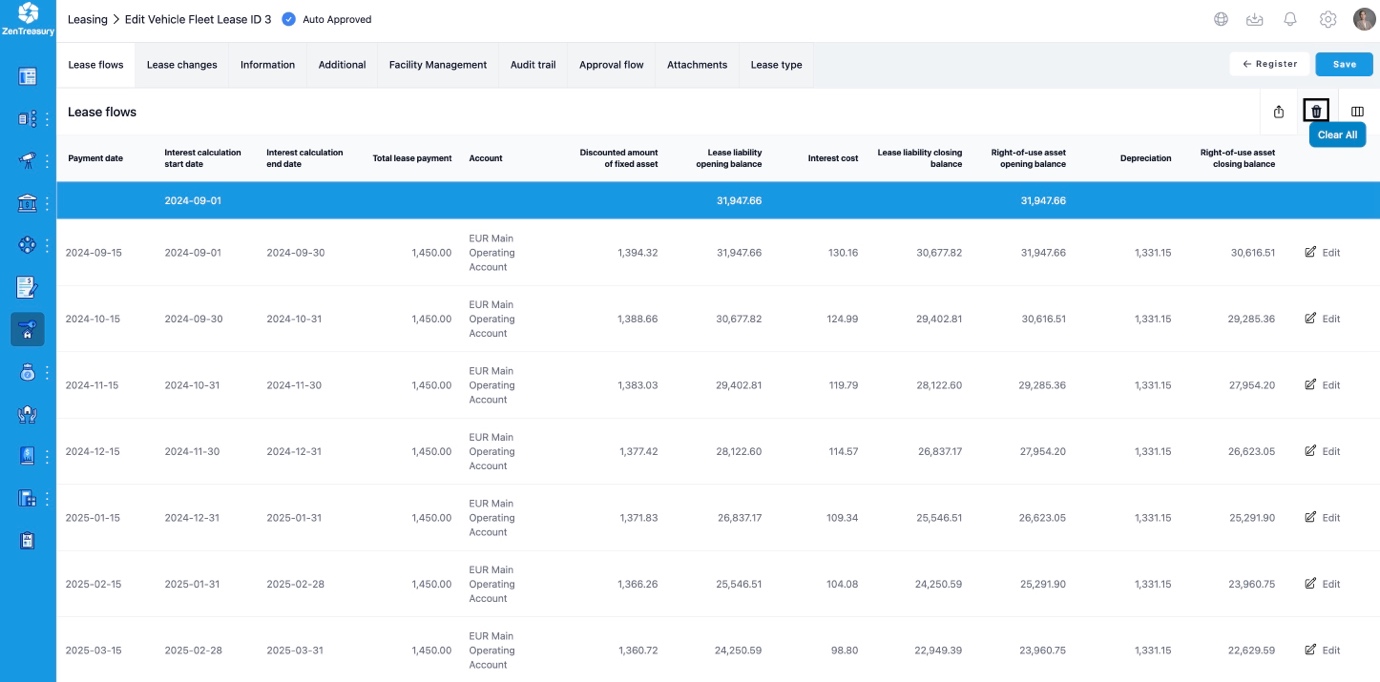The height and width of the screenshot is (682, 1380).
Task: Open the Additional tab
Action: (342, 65)
